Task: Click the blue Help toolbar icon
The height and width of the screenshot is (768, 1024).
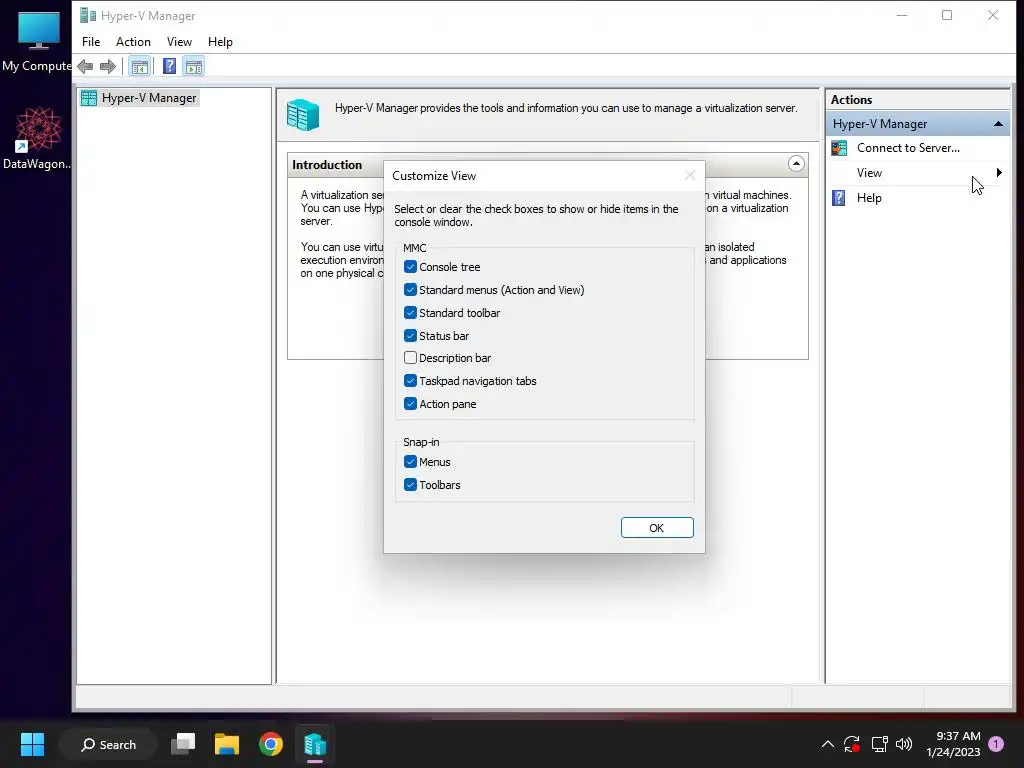Action: [x=169, y=66]
